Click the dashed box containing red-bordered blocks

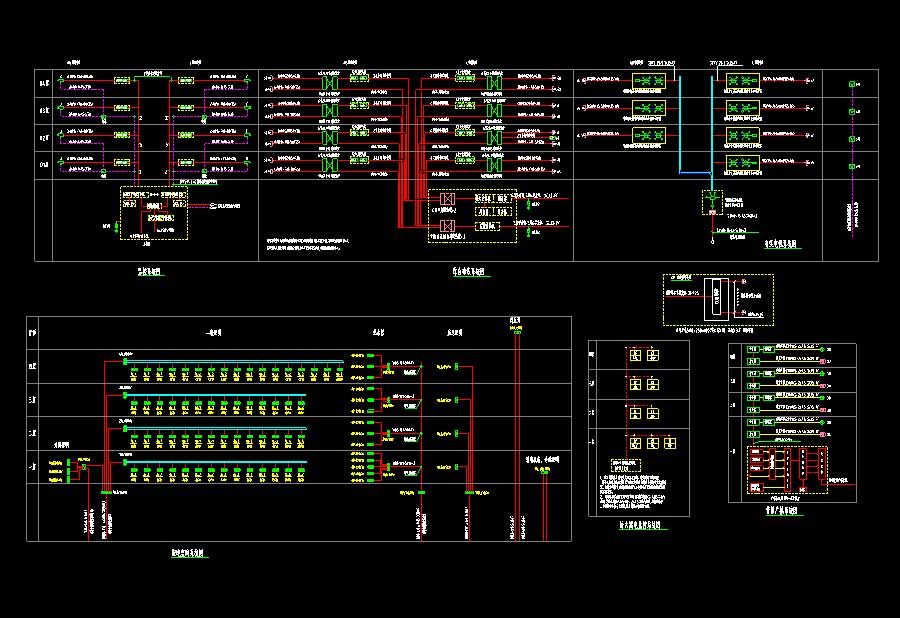coord(788,471)
